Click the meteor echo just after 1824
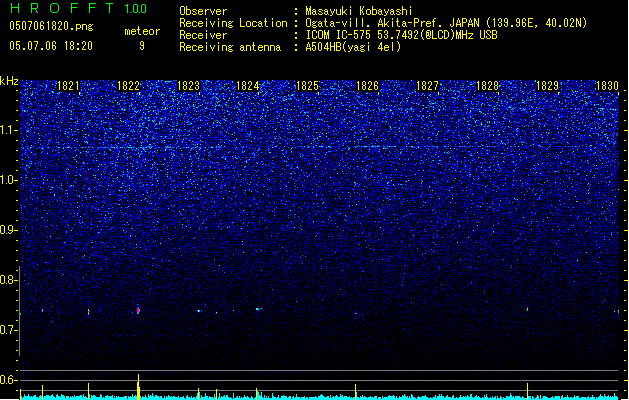 (258, 309)
